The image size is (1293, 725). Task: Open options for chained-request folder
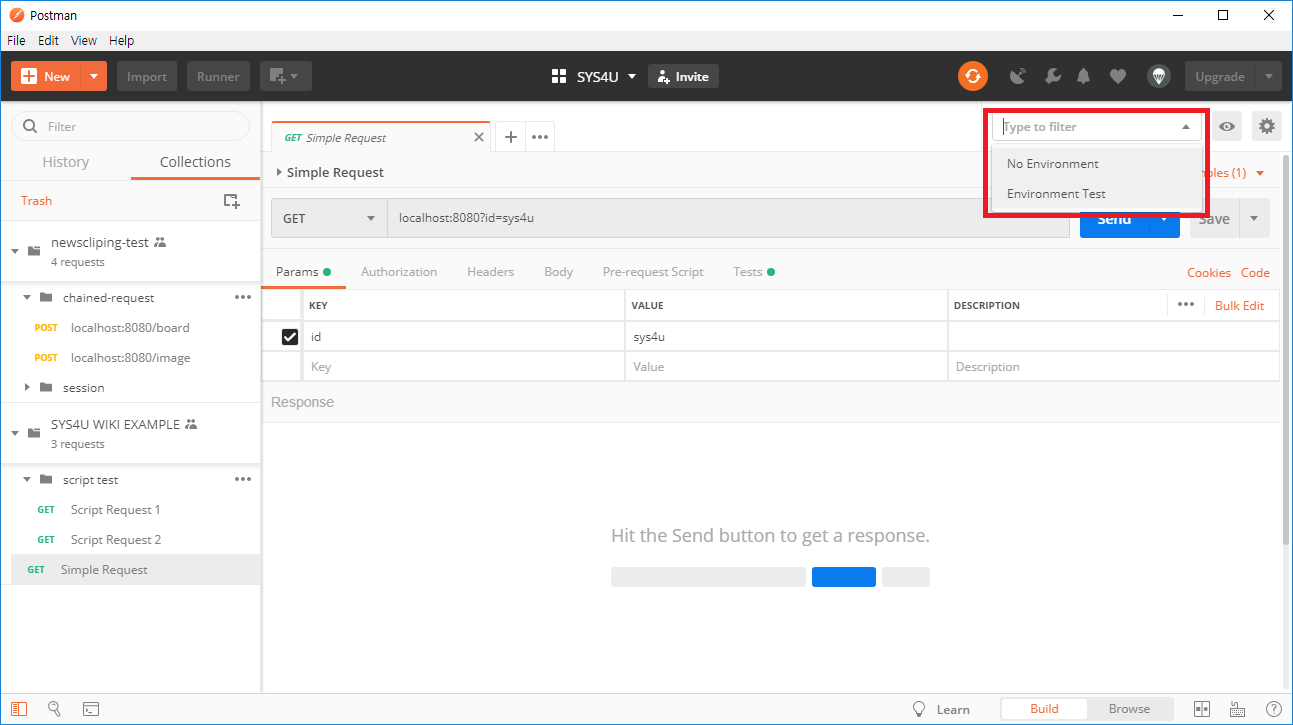(x=243, y=297)
